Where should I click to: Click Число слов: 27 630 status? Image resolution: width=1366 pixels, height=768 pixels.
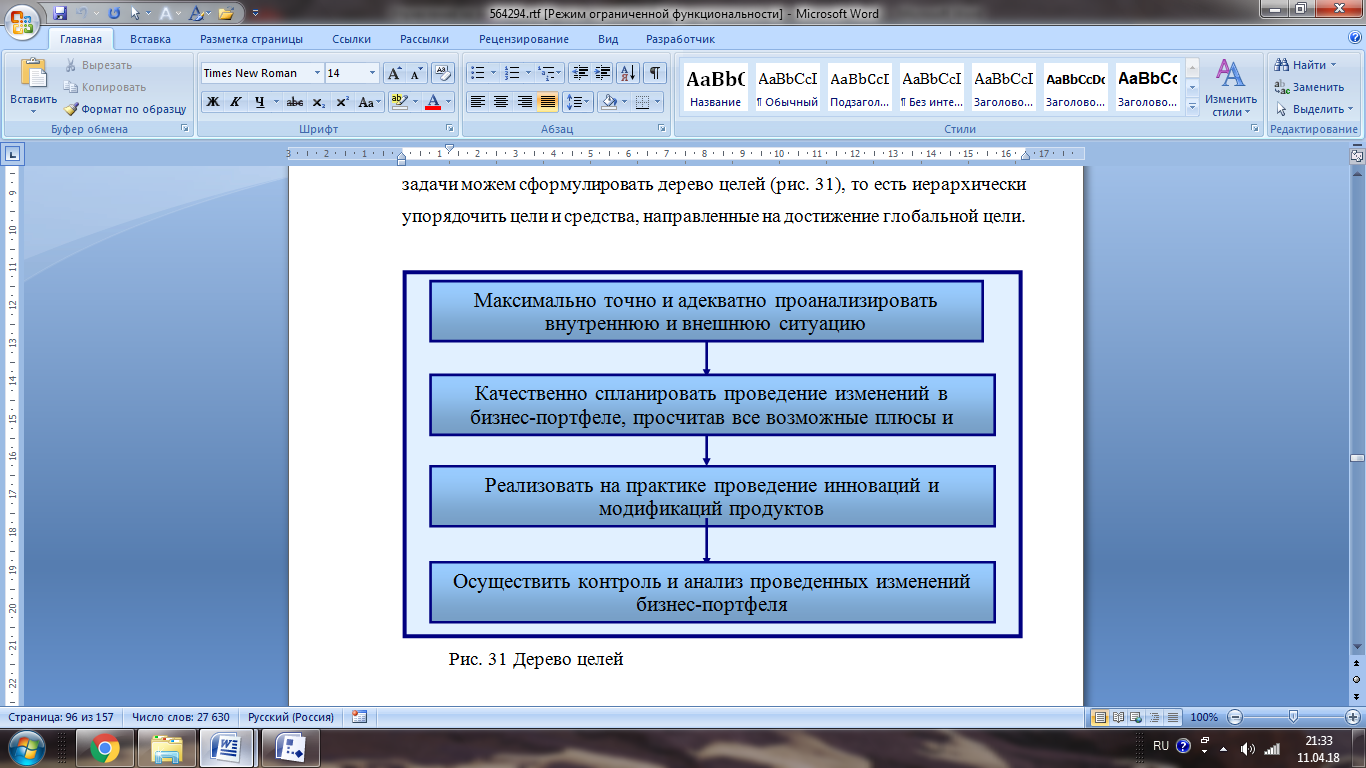tap(181, 717)
